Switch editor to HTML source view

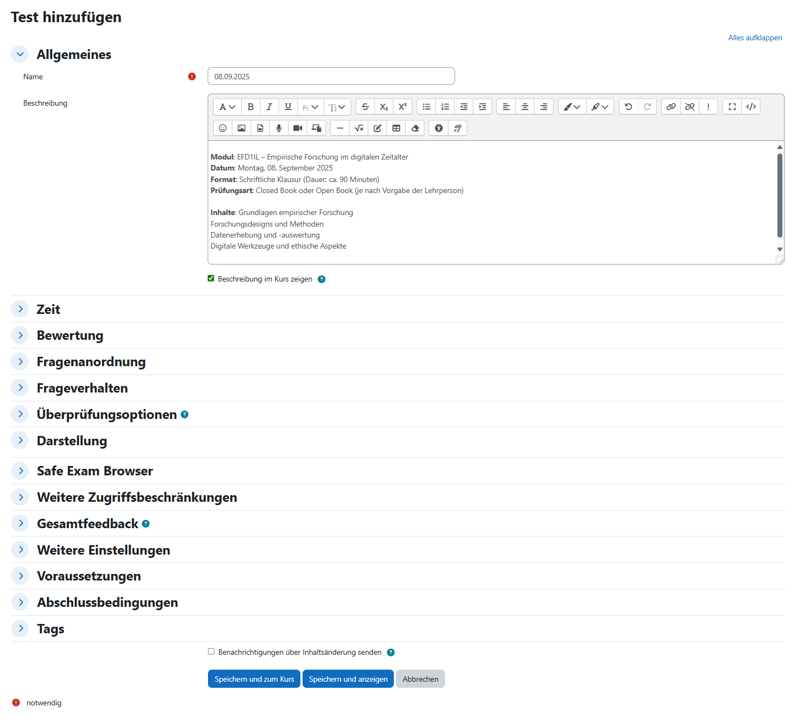(751, 107)
